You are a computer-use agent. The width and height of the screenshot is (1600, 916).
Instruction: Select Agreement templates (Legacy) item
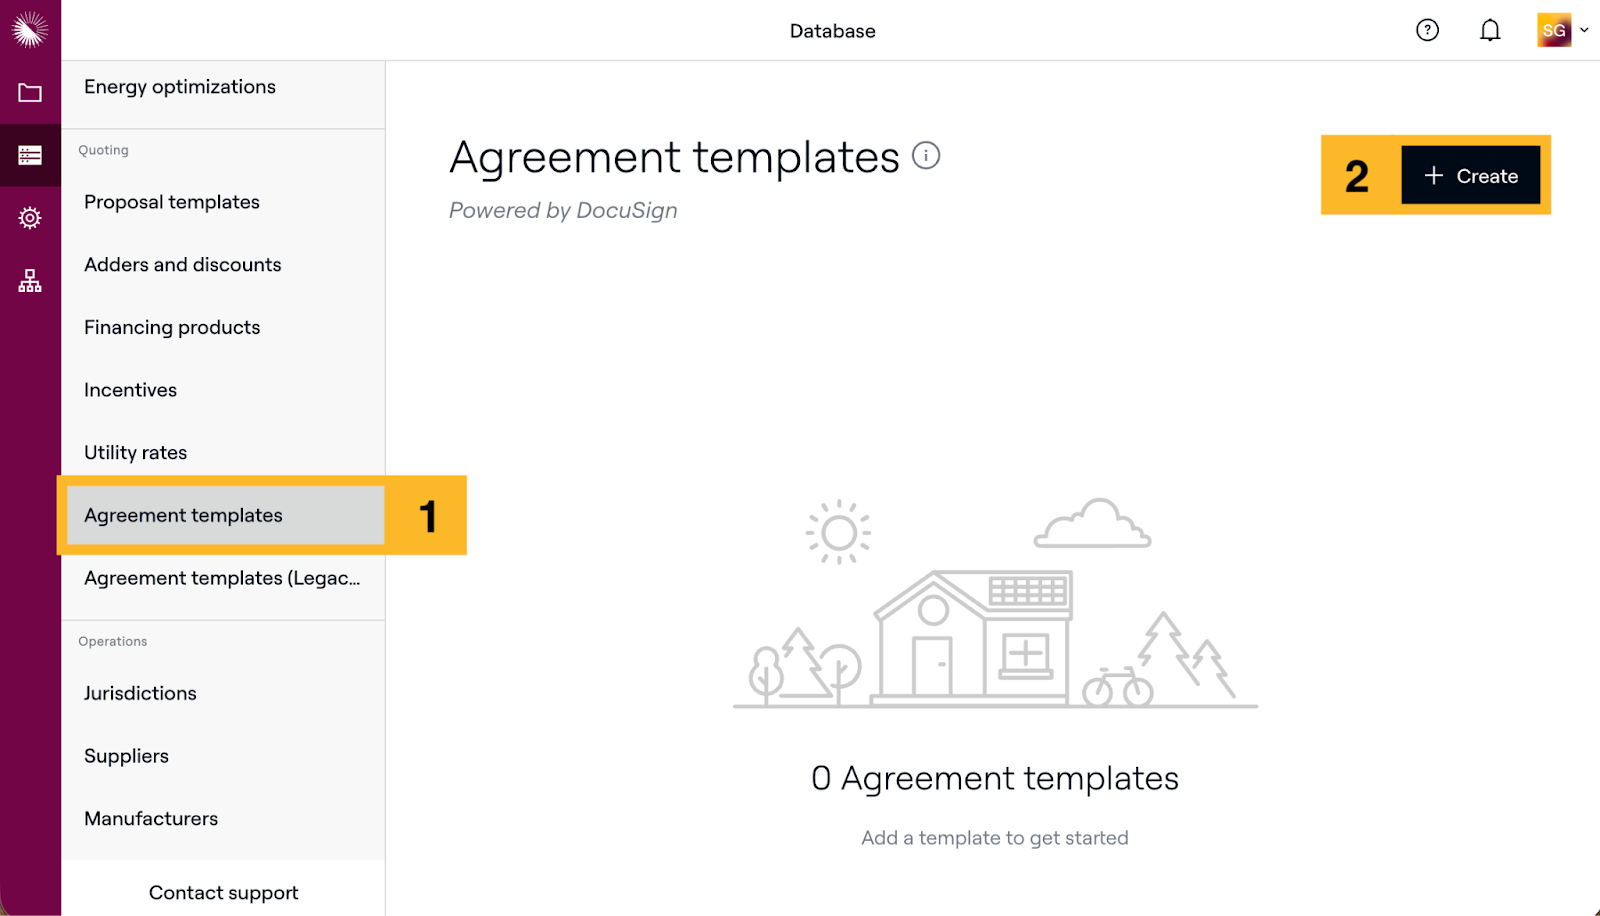pos(222,578)
